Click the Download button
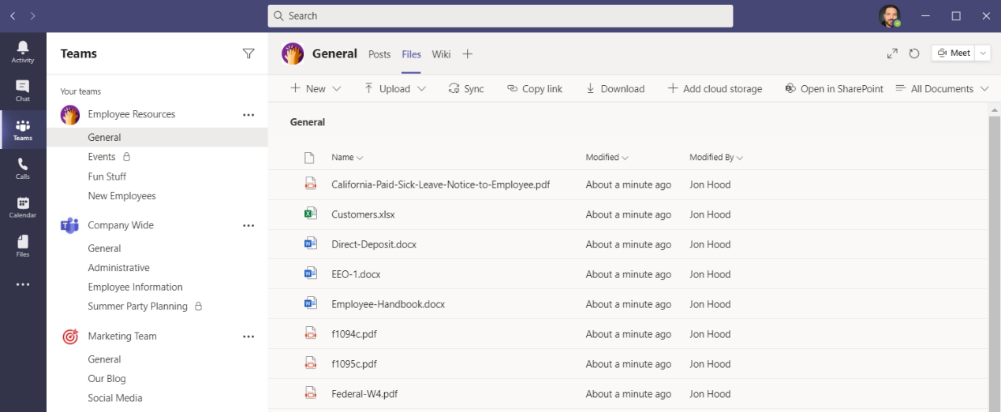This screenshot has height=412, width=1001. click(615, 89)
